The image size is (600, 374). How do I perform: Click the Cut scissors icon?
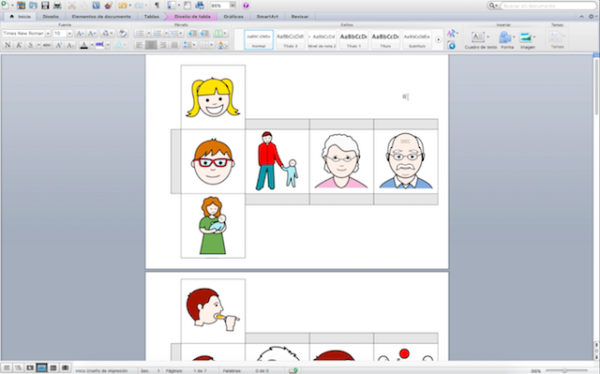[72, 5]
